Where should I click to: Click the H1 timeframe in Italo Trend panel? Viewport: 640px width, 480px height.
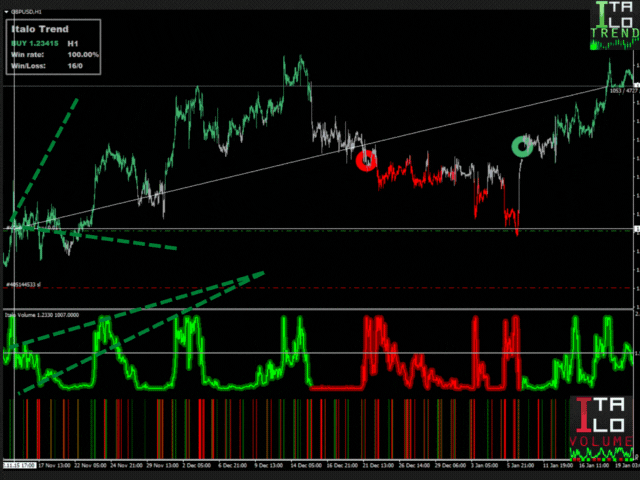[x=73, y=44]
